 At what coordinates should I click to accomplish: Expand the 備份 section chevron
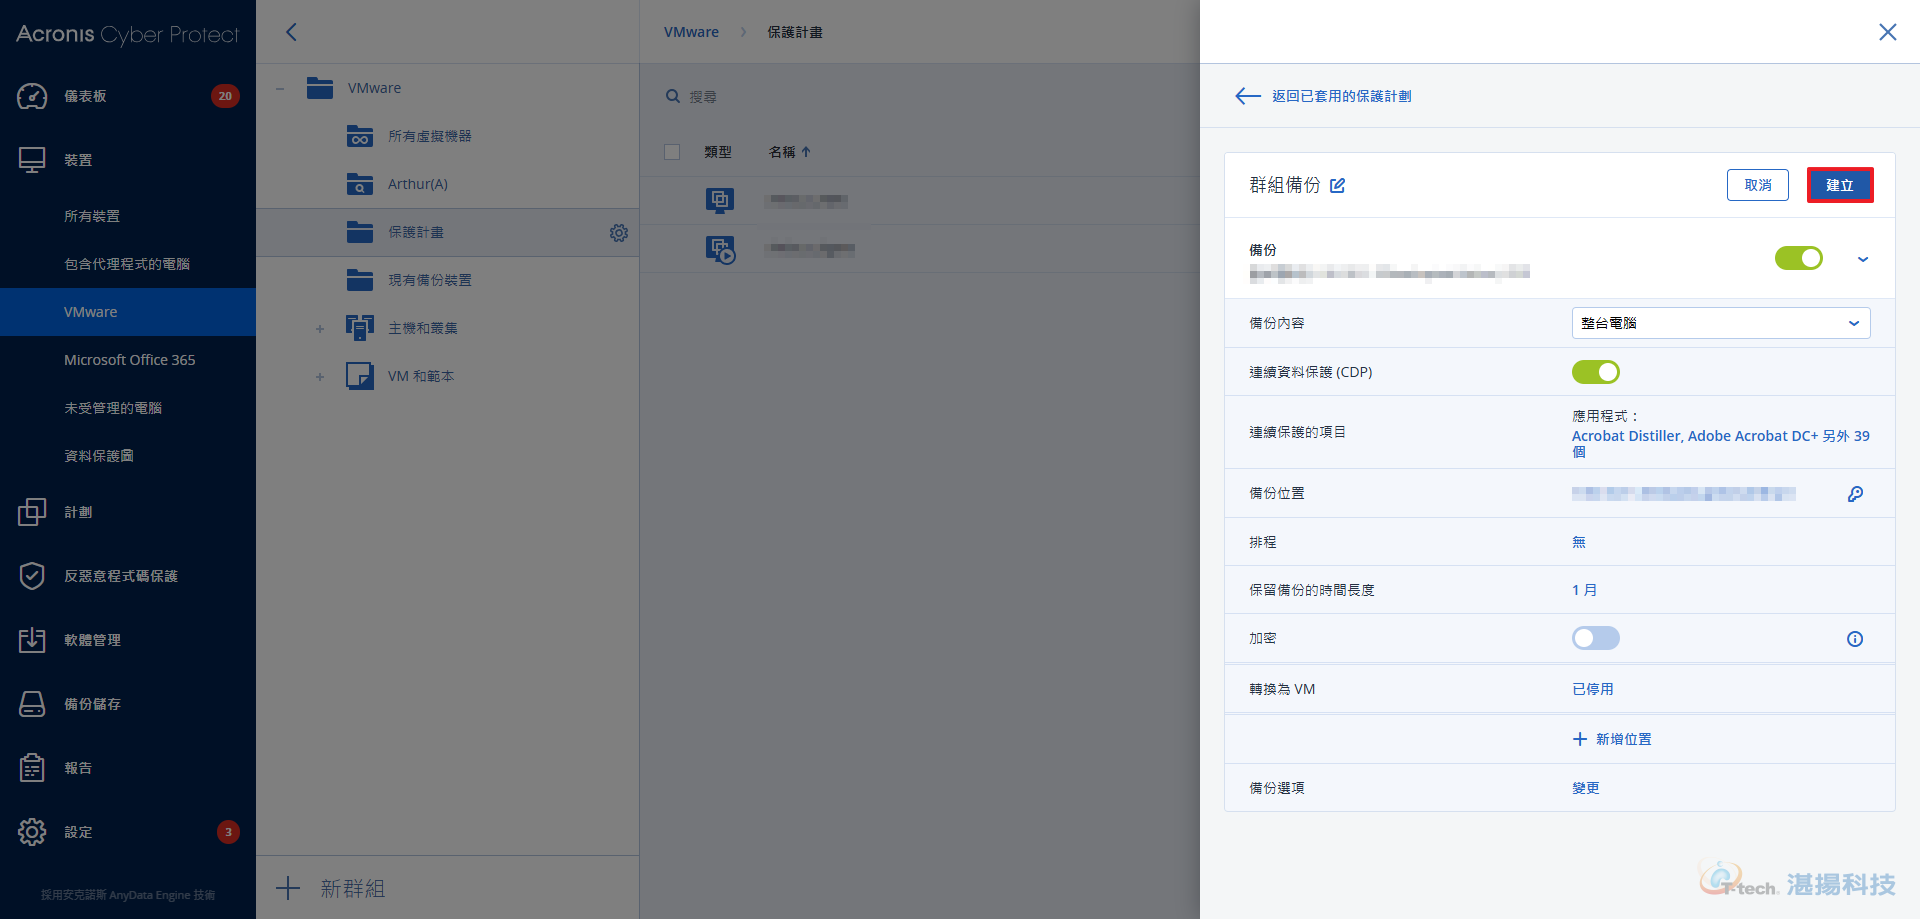point(1863,259)
